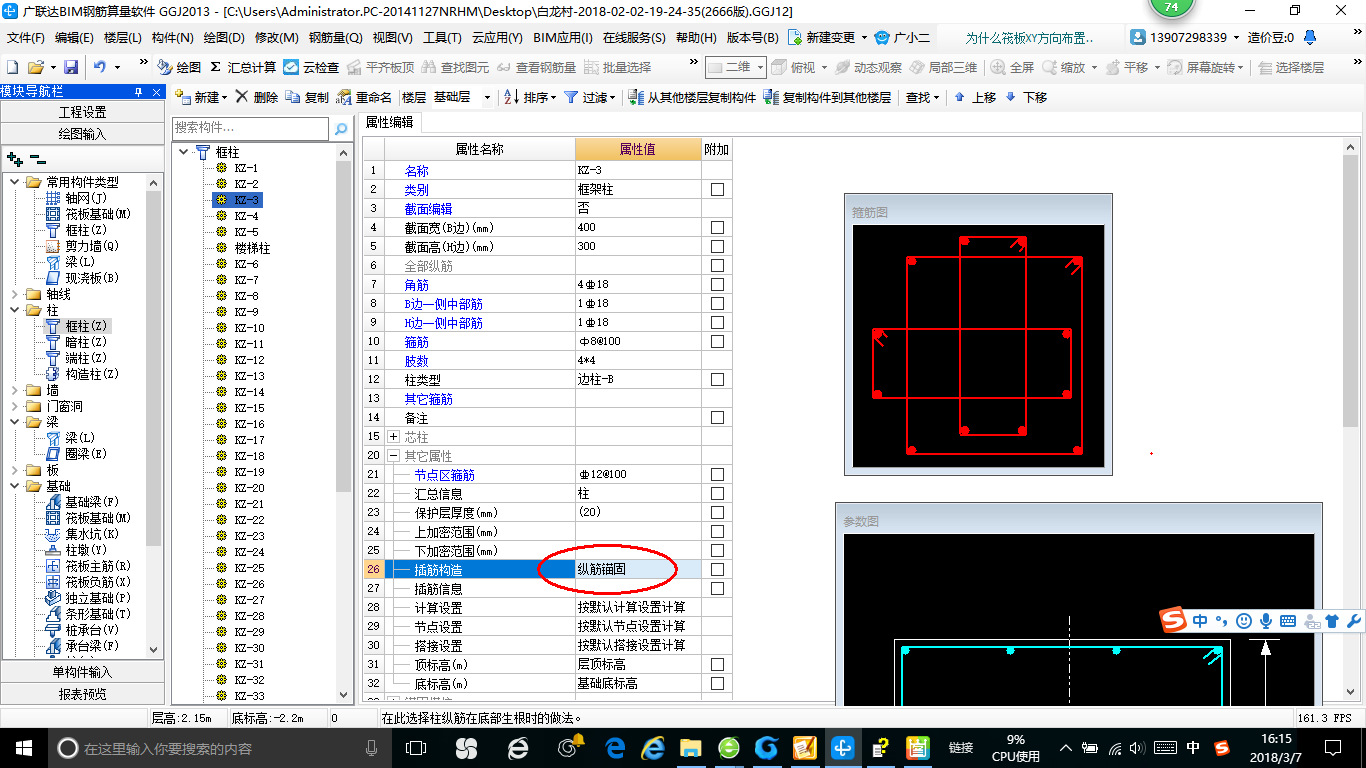Click the expand-all plus icon in navigator
Screen dimensions: 1366x768
(14, 158)
